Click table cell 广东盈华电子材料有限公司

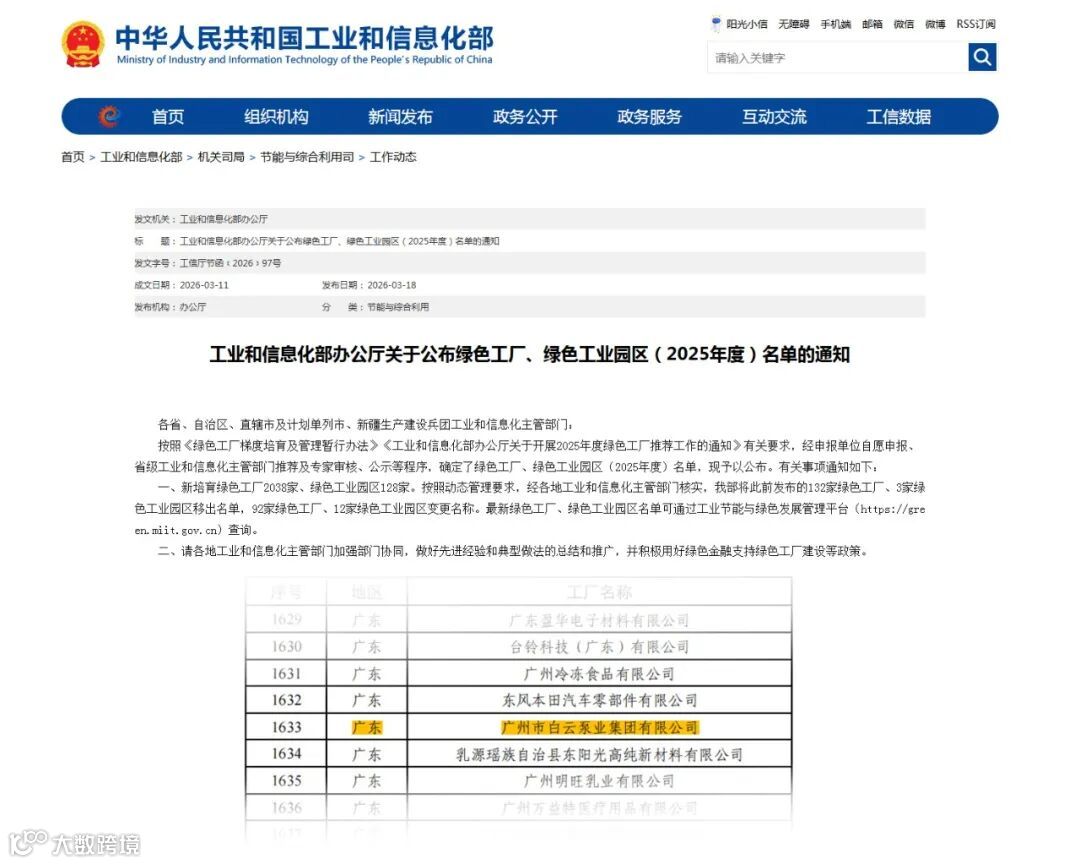tap(599, 620)
